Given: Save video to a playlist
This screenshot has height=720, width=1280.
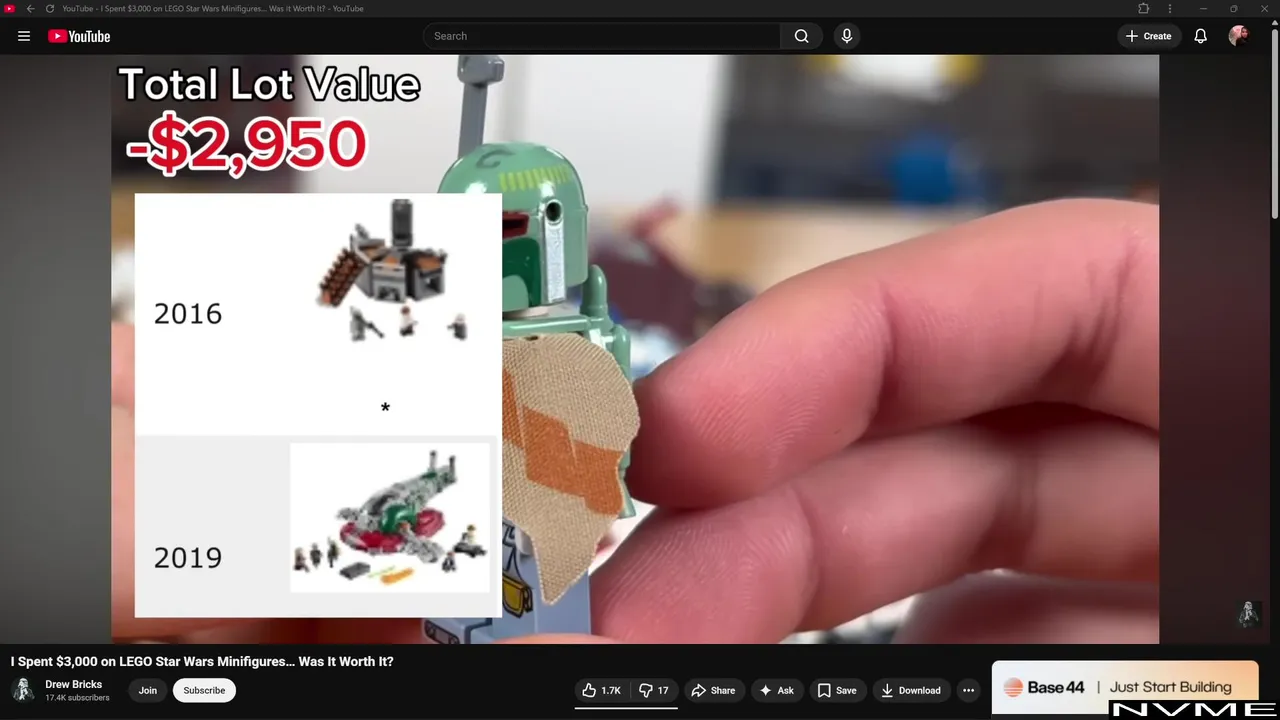Looking at the screenshot, I should [837, 690].
